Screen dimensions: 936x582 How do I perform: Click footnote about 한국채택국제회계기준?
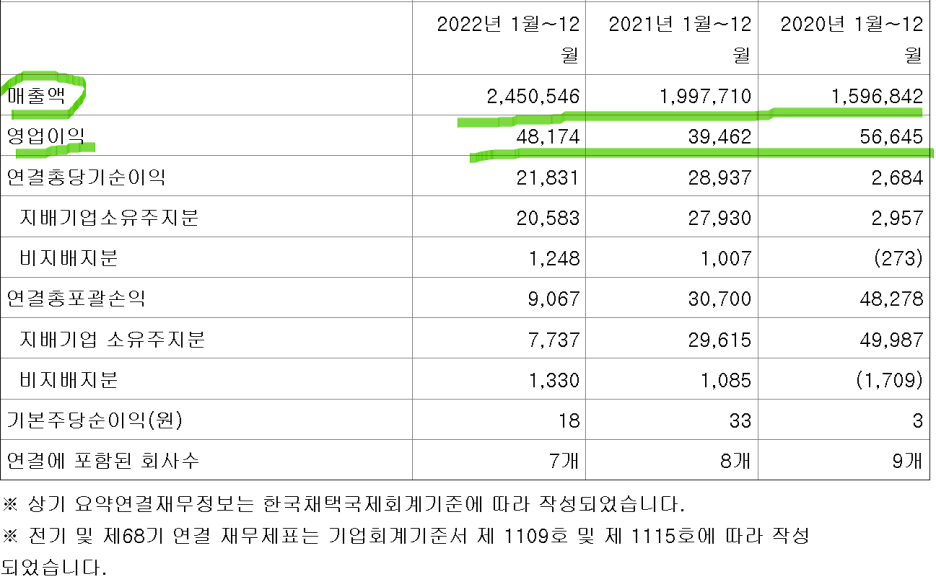(x=343, y=505)
